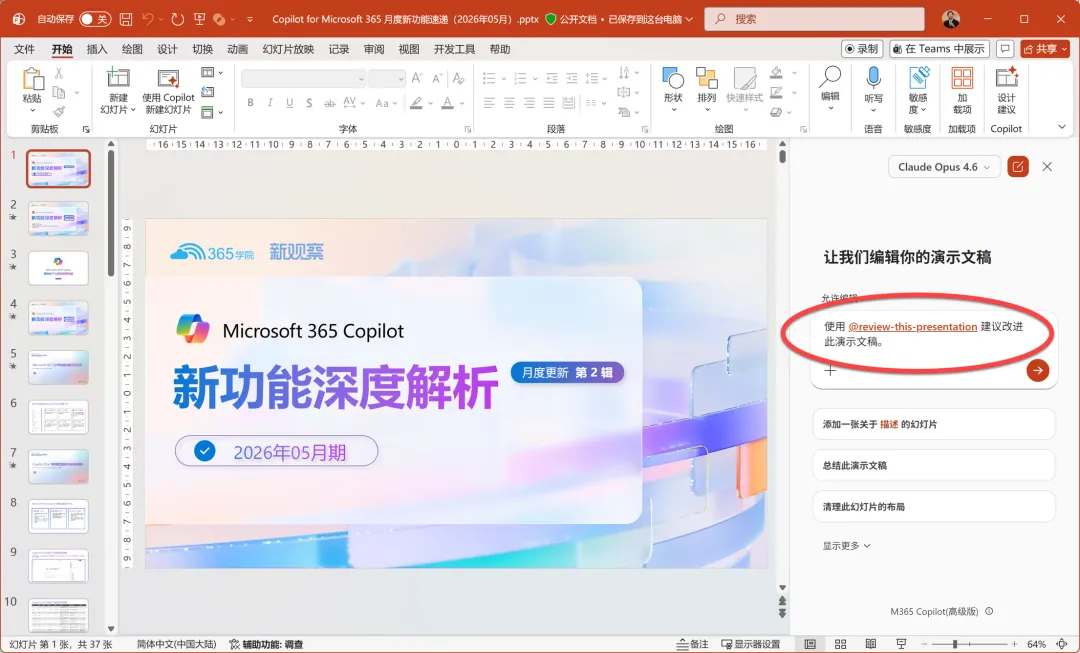Open the 文件 menu
Viewport: 1080px width, 653px height.
point(24,49)
